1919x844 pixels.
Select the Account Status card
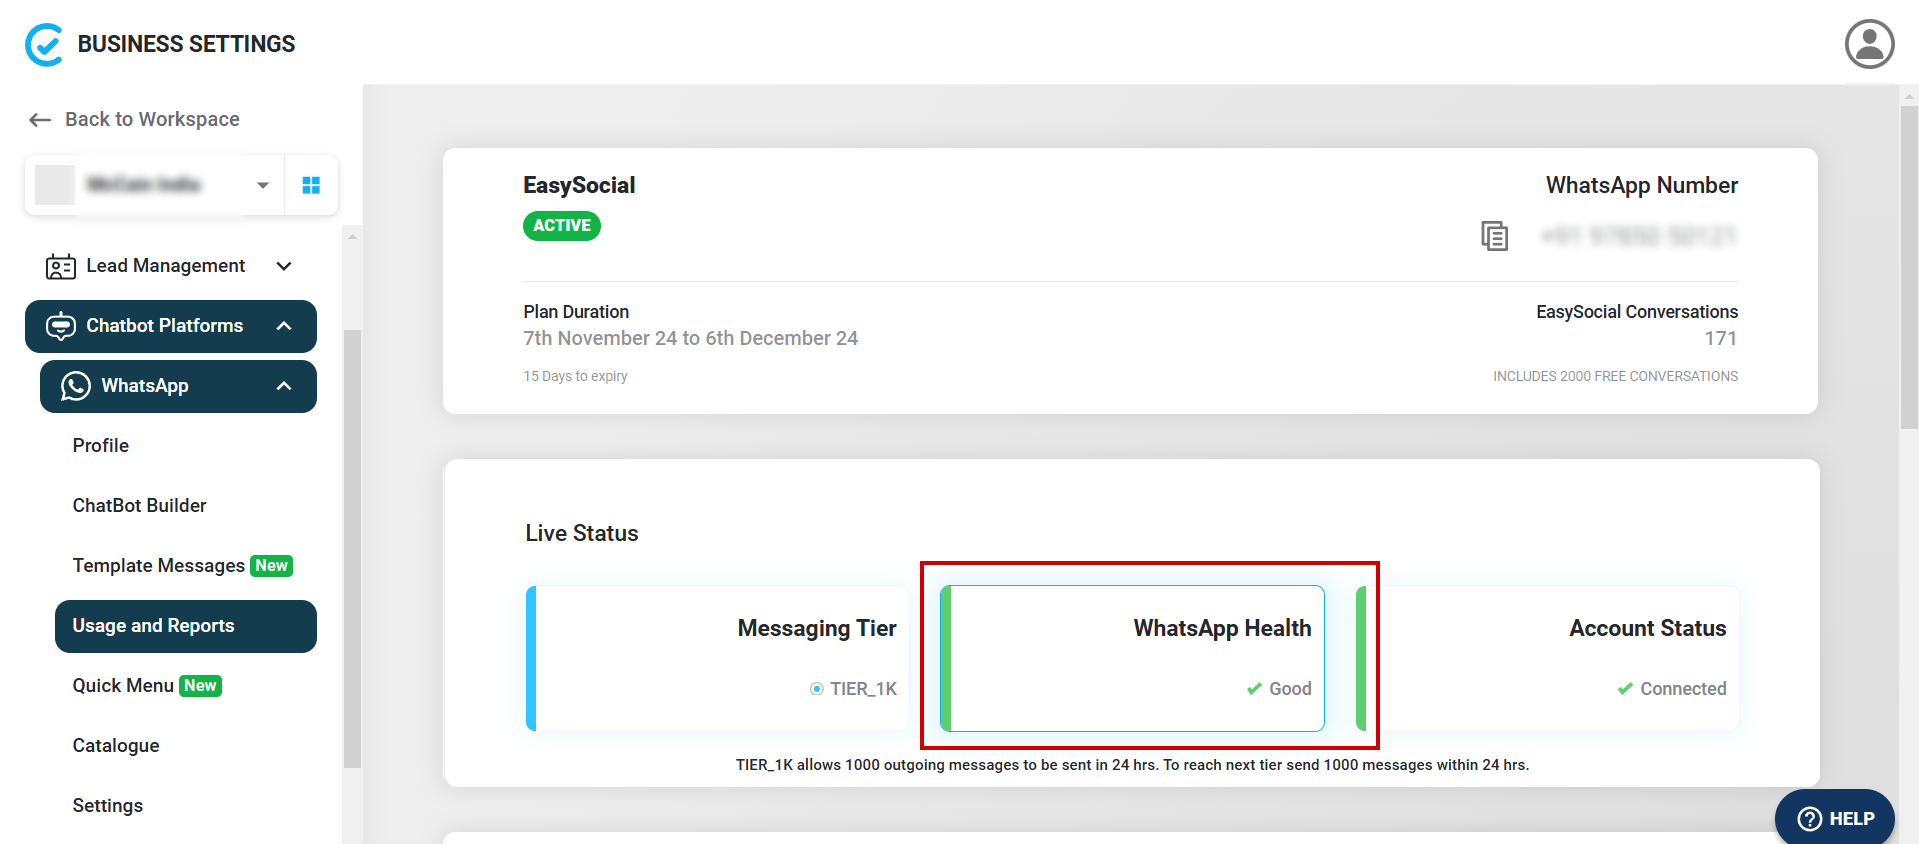coord(1547,658)
